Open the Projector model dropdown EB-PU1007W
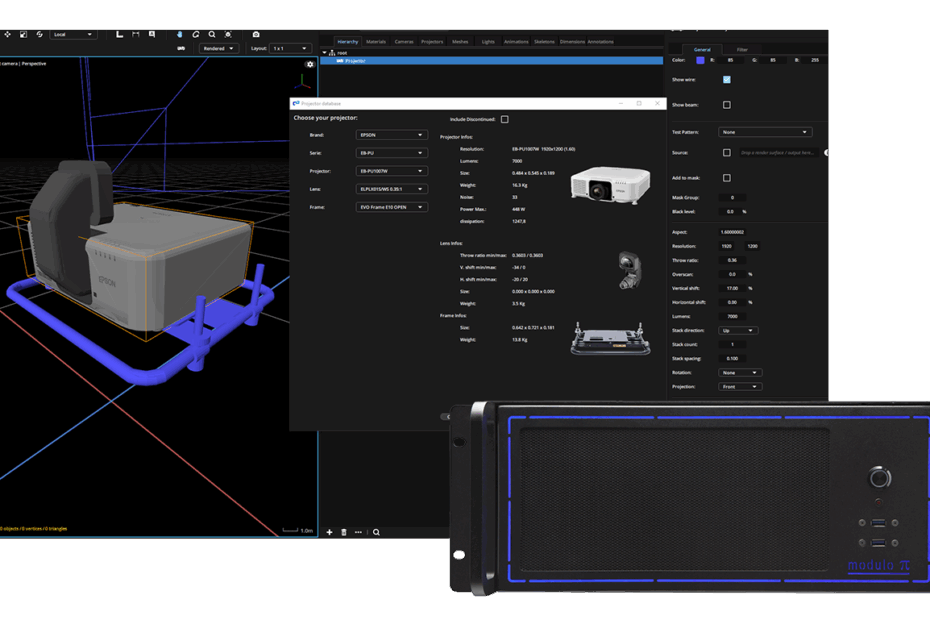 click(391, 171)
